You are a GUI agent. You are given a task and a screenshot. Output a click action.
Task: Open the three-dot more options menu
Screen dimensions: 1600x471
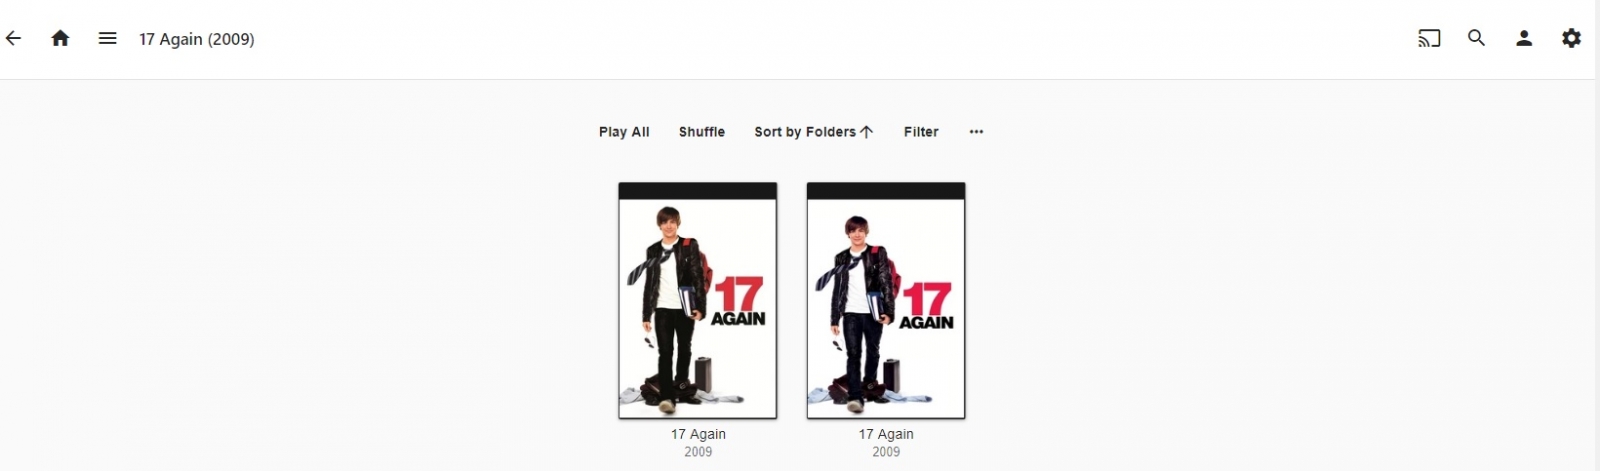click(976, 132)
